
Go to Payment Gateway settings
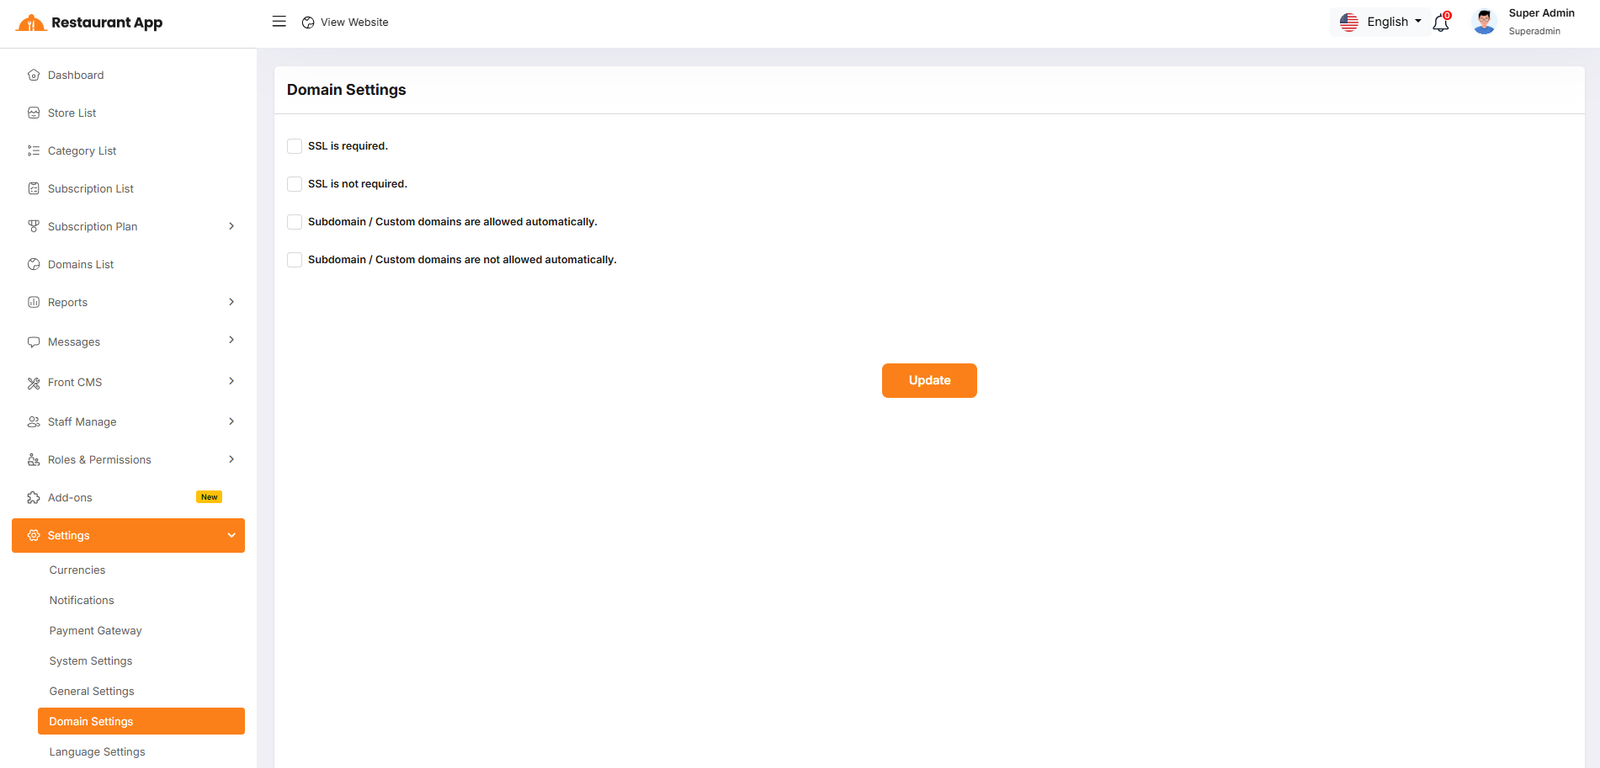coord(96,631)
